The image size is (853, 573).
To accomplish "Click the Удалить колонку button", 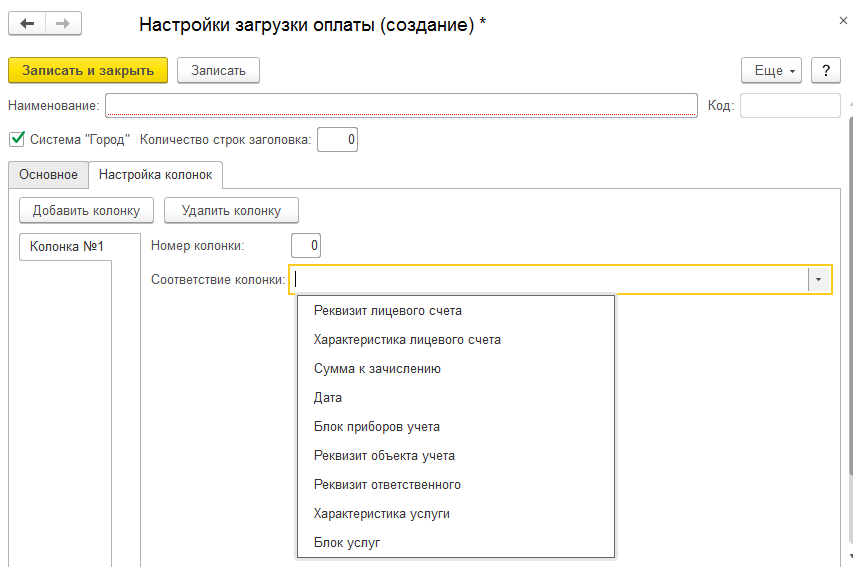I will tap(231, 211).
